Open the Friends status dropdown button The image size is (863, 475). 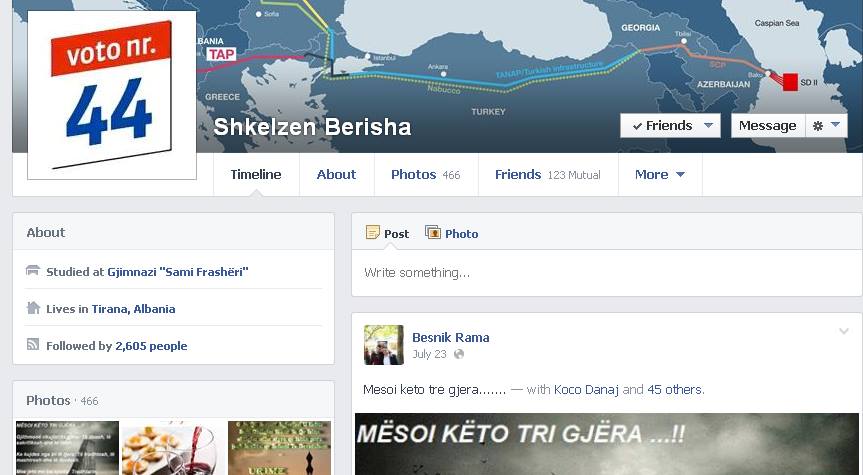tap(669, 126)
